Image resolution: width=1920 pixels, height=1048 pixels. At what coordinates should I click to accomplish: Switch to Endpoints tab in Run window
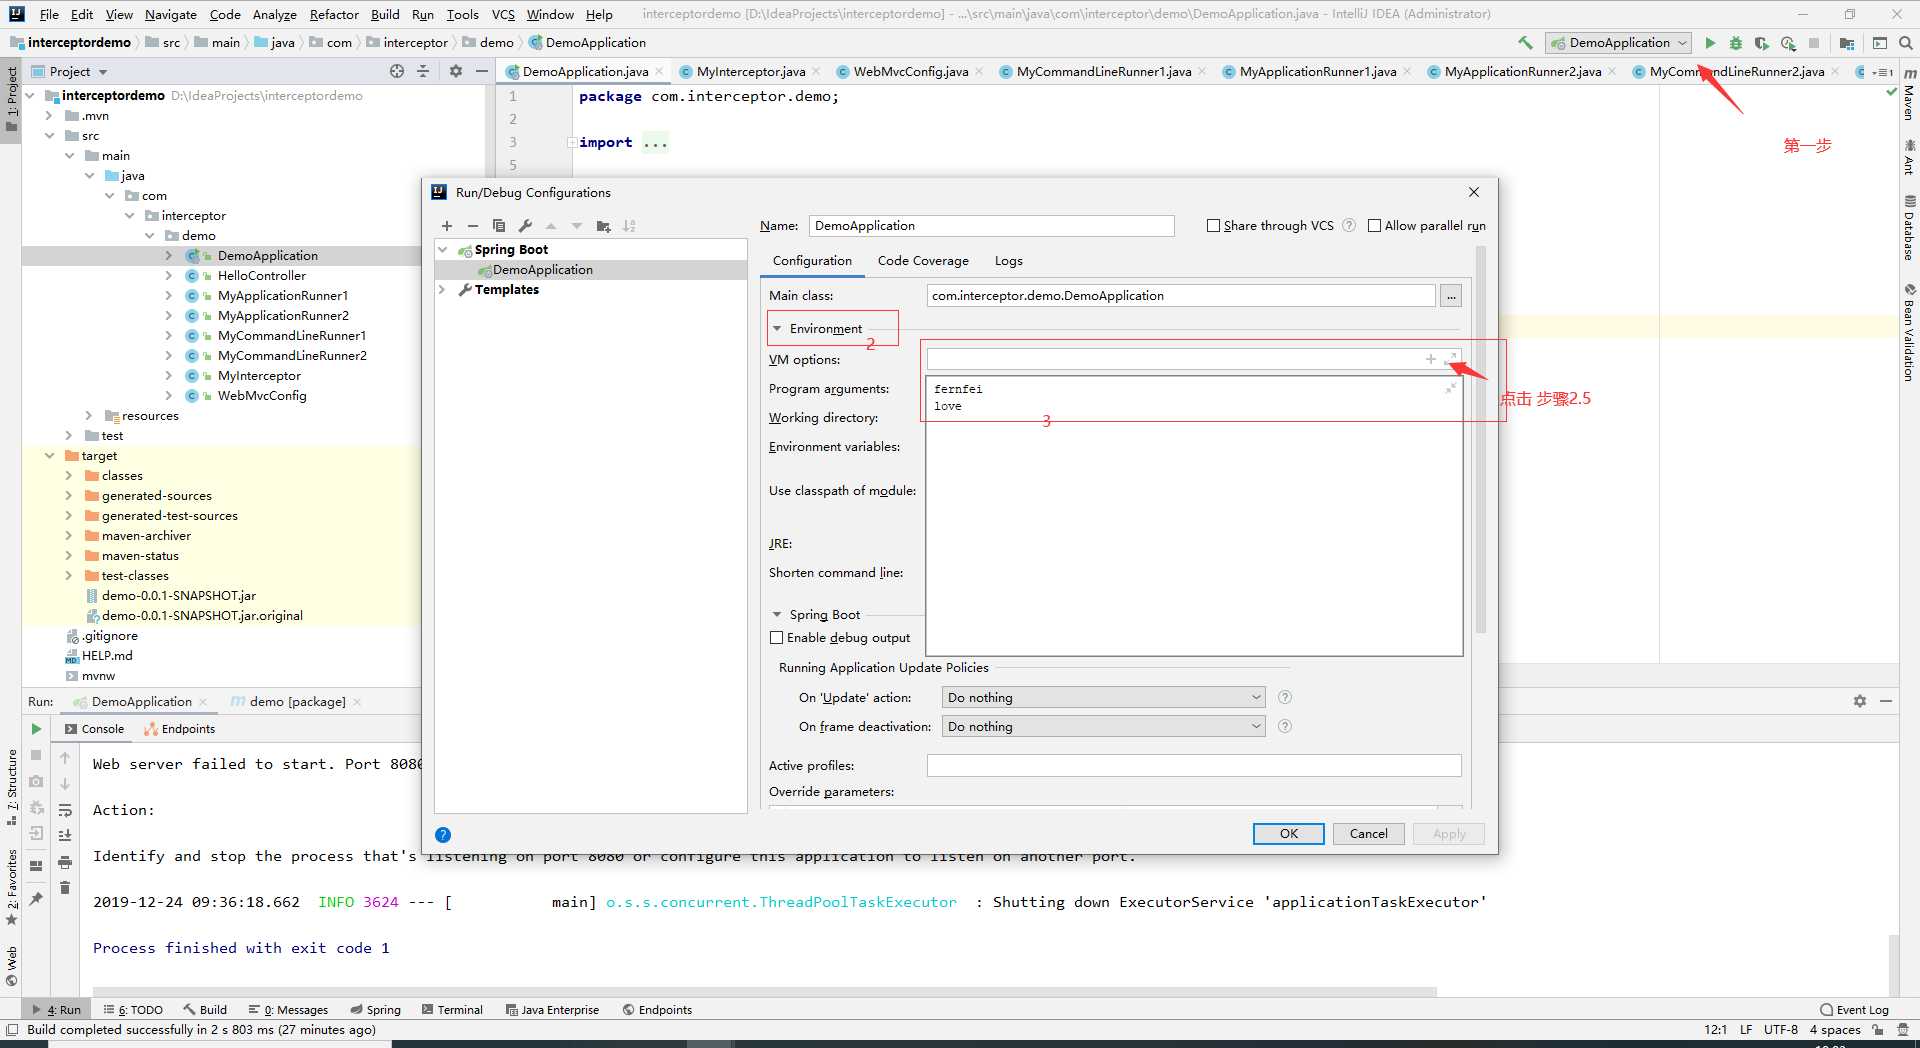[x=180, y=729]
